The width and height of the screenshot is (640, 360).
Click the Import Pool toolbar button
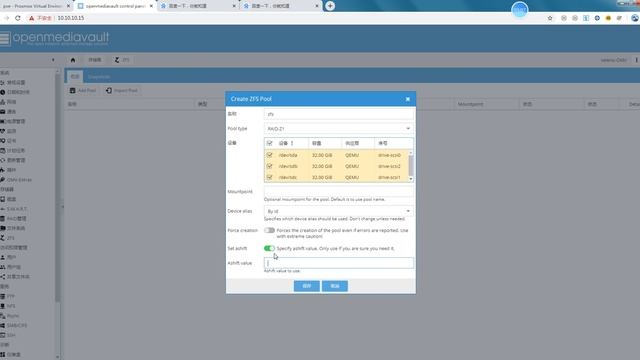coord(122,91)
